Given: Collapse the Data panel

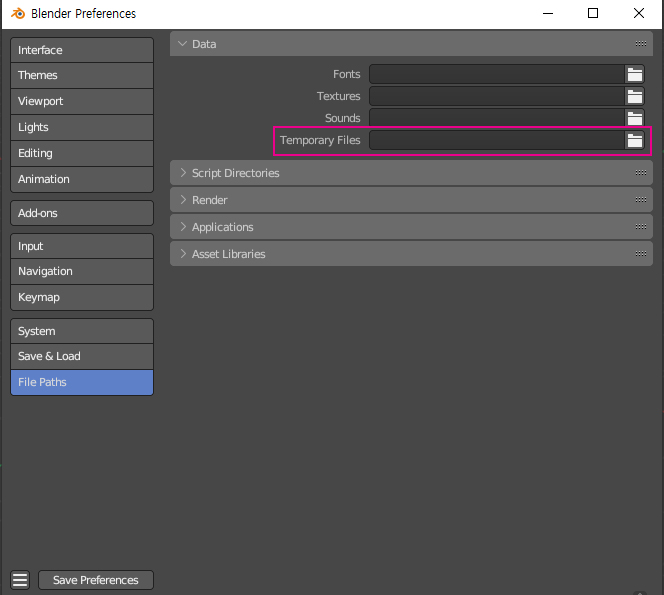Looking at the screenshot, I should (x=183, y=44).
